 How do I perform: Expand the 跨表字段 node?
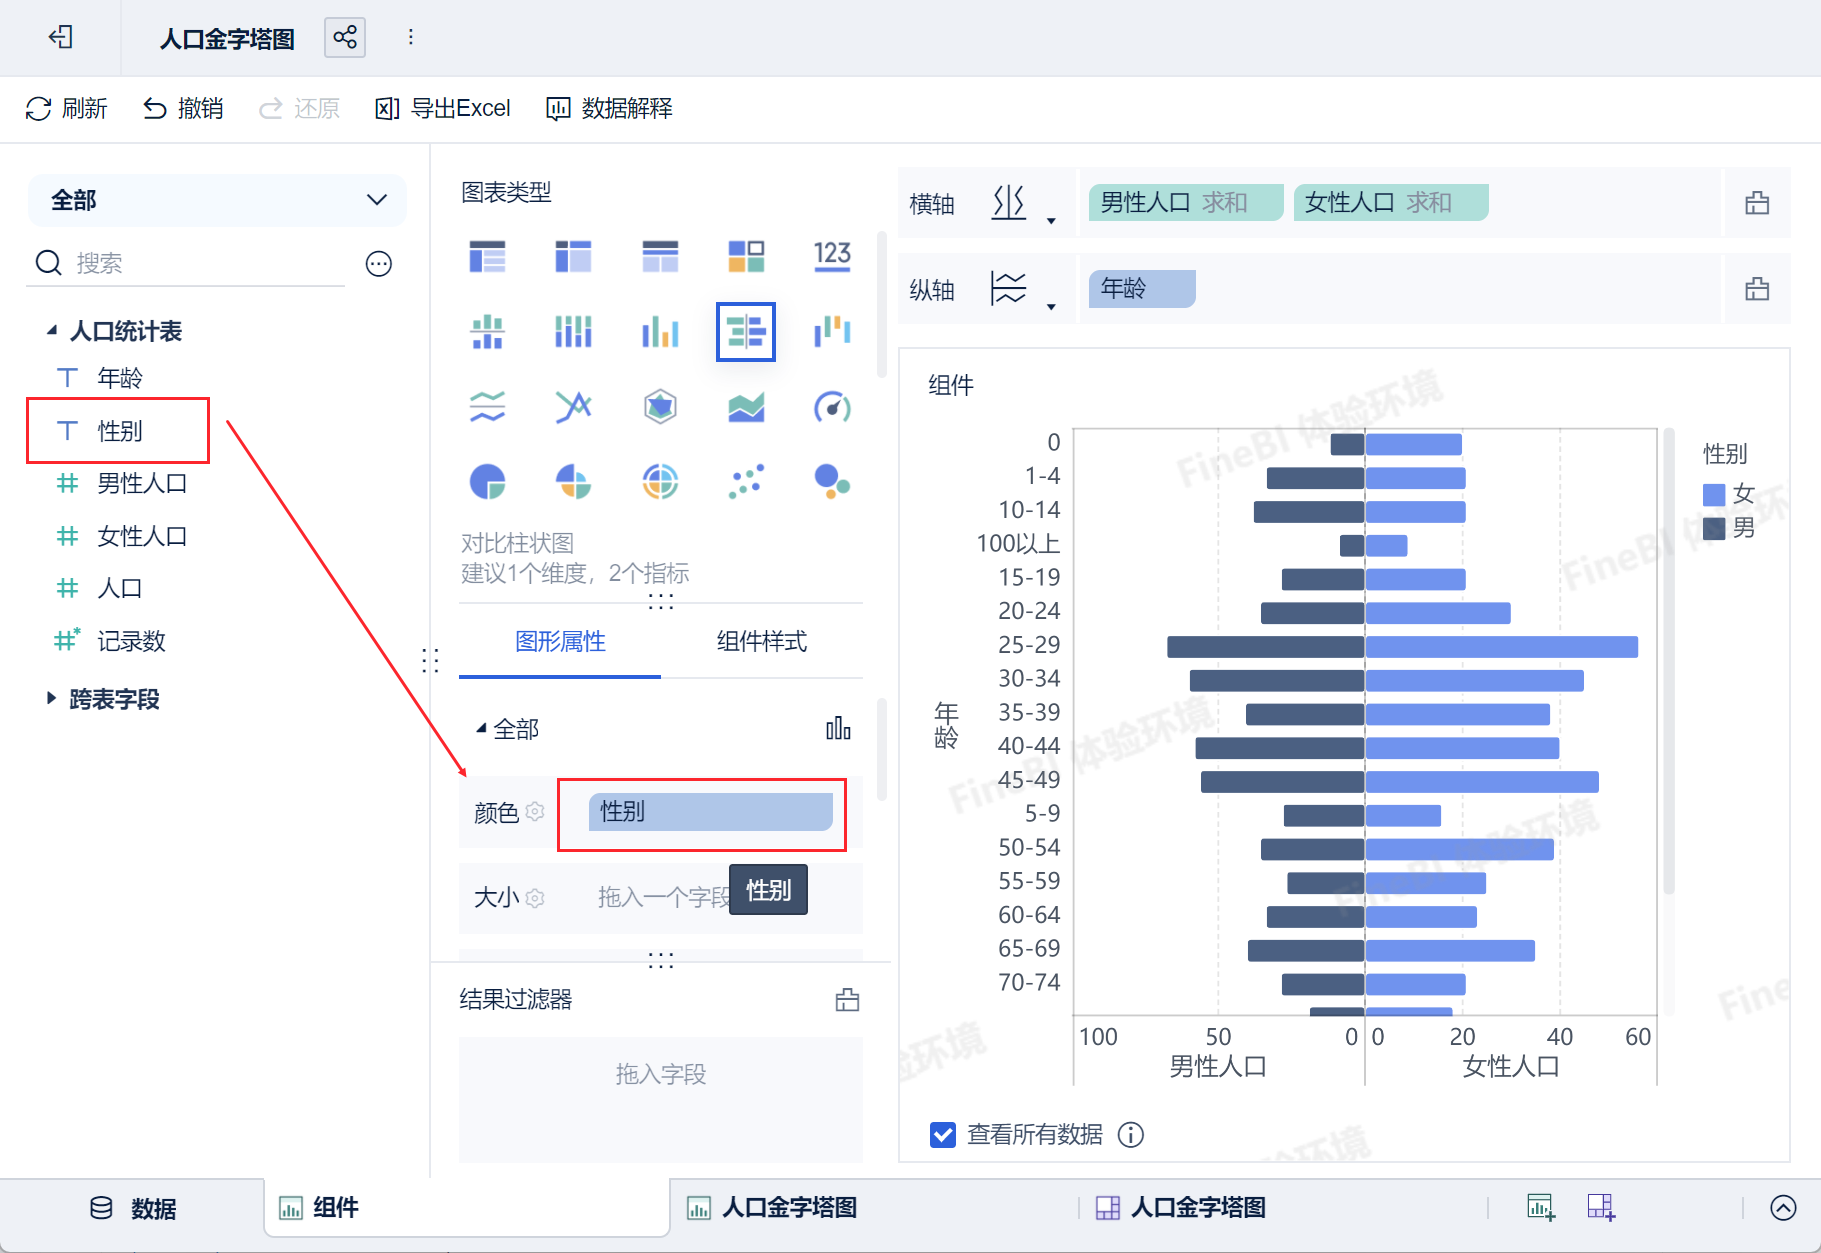pyautogui.click(x=51, y=698)
